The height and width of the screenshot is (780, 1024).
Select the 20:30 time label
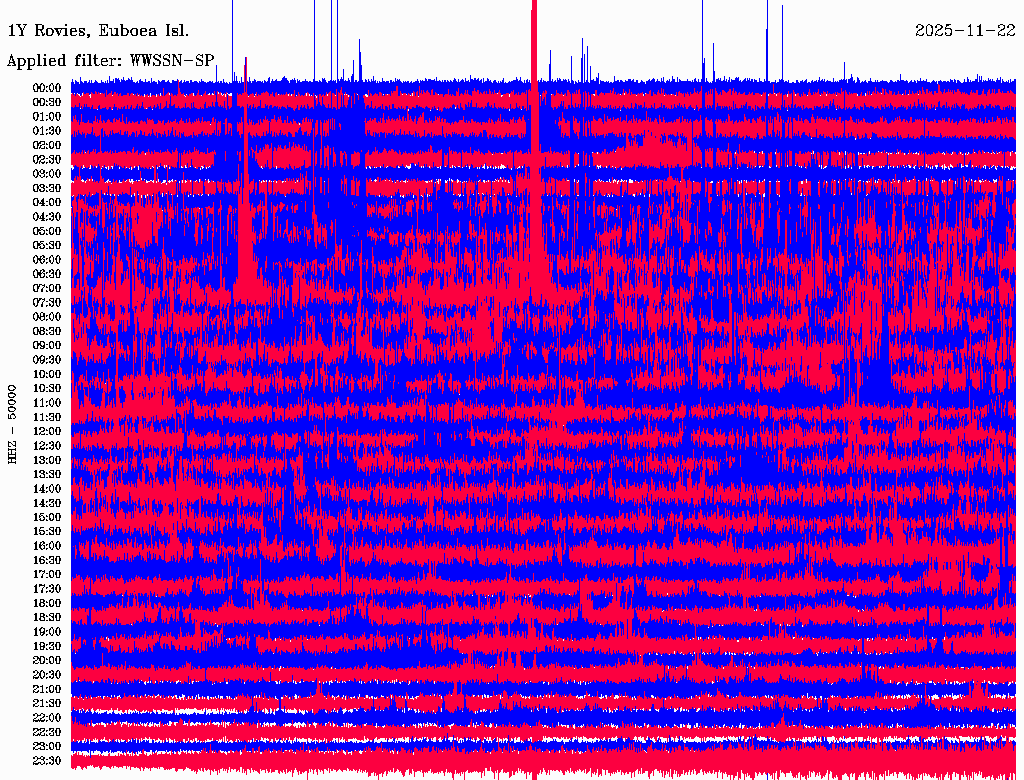point(47,674)
